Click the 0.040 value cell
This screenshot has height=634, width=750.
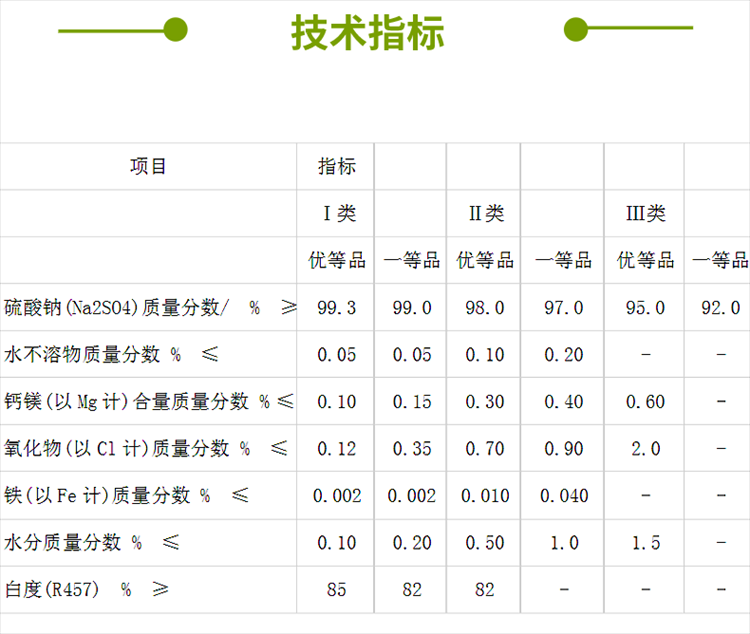[563, 496]
